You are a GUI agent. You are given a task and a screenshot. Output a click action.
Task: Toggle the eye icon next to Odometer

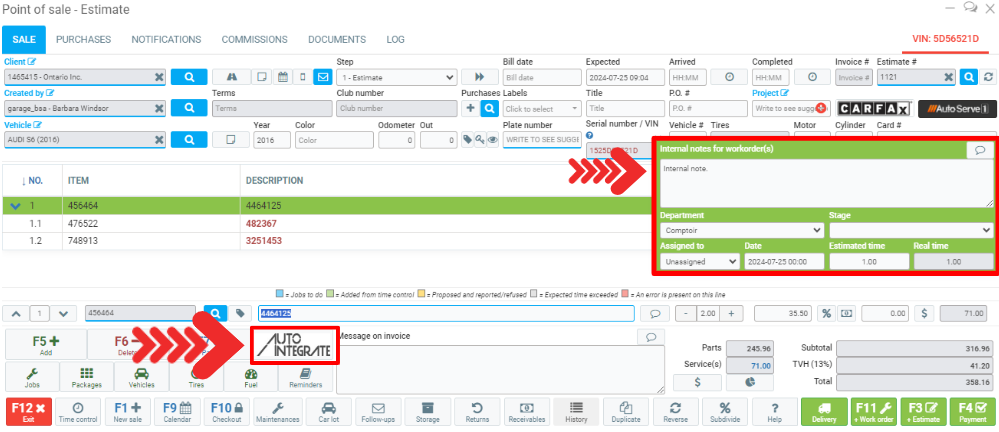pos(492,140)
